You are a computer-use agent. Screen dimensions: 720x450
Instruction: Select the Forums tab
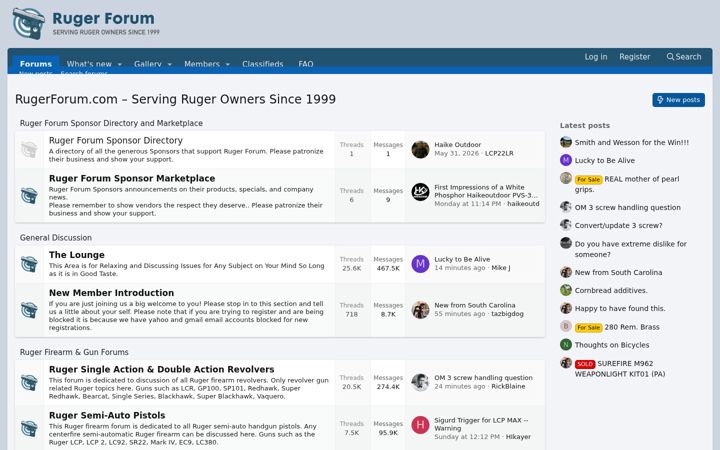pos(36,64)
